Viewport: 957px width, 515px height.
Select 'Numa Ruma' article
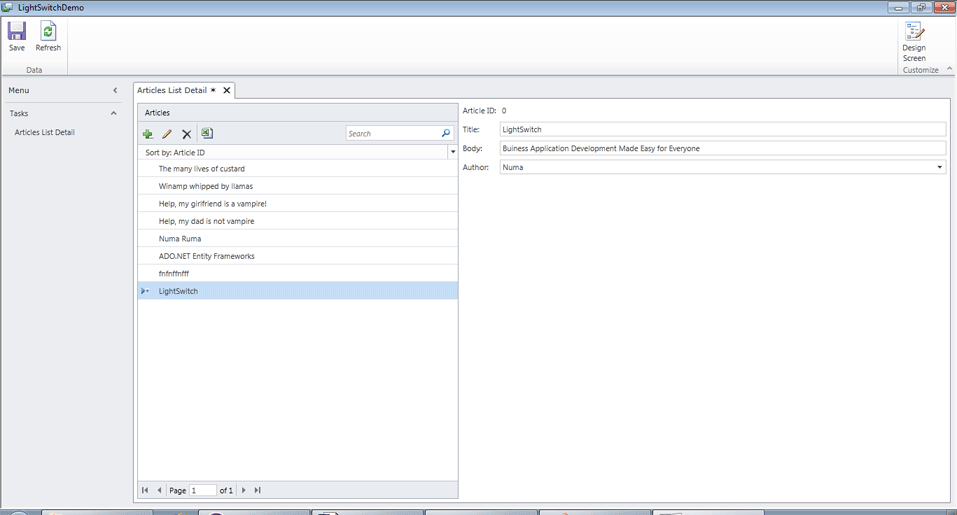tap(298, 239)
